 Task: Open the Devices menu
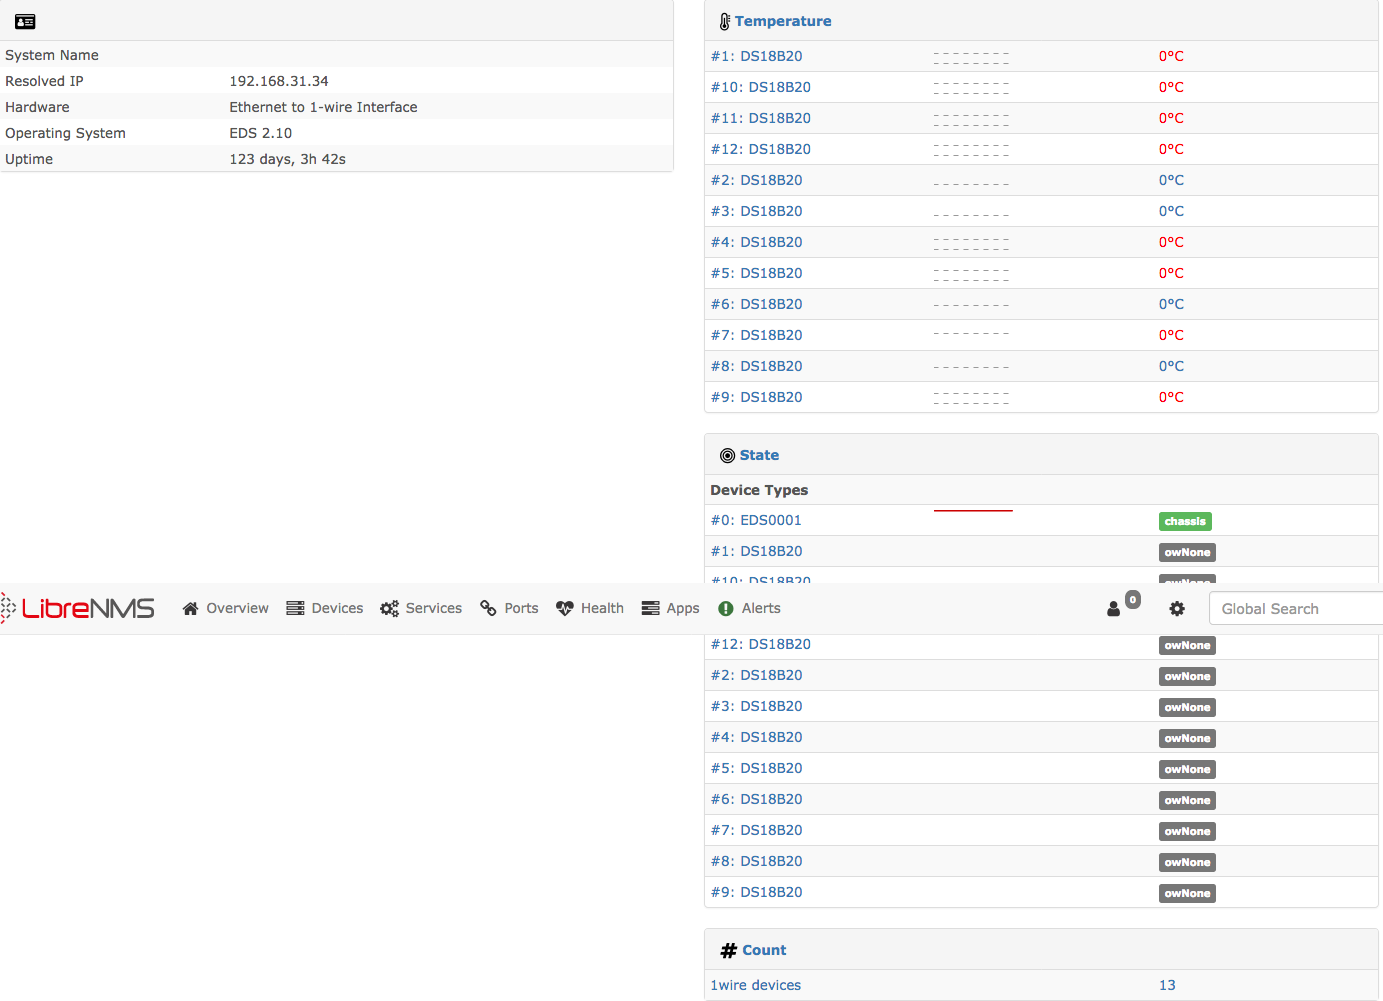pyautogui.click(x=324, y=608)
